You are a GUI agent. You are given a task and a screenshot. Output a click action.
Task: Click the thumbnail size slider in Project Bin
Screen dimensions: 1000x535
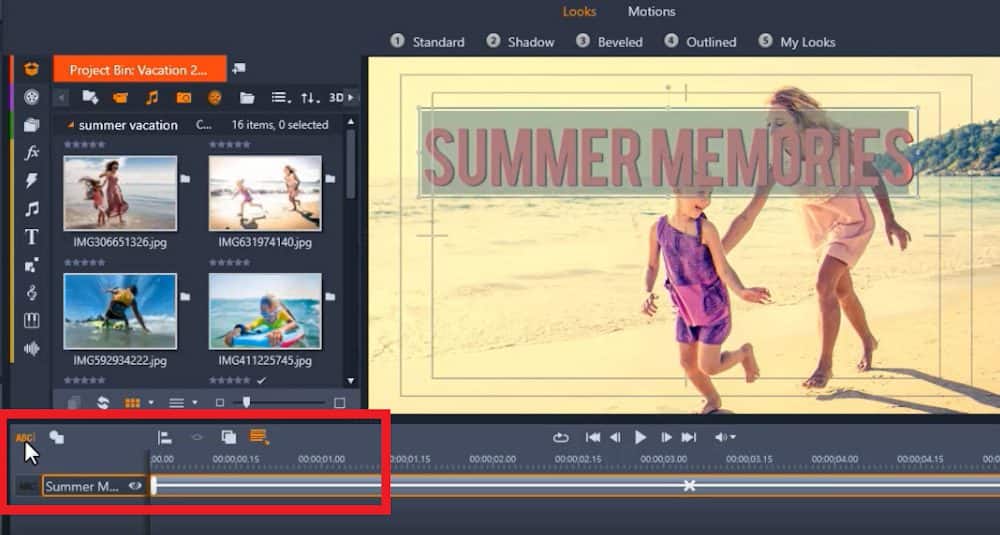tap(246, 402)
